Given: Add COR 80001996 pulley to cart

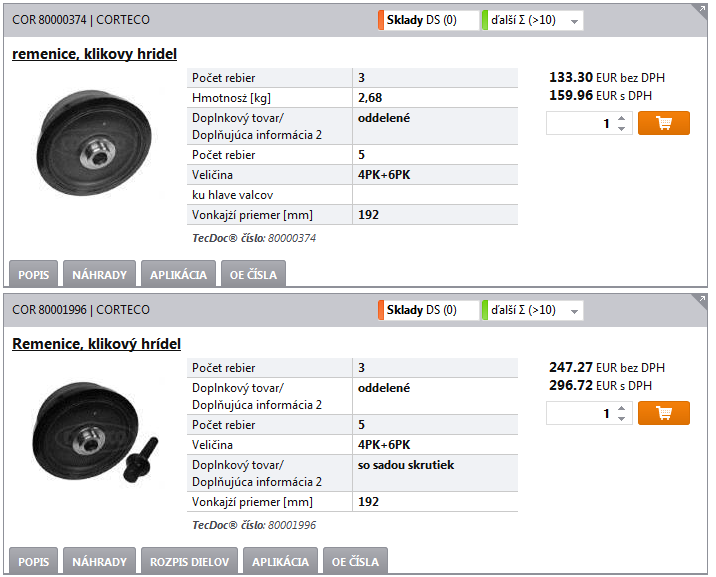Looking at the screenshot, I should click(663, 413).
